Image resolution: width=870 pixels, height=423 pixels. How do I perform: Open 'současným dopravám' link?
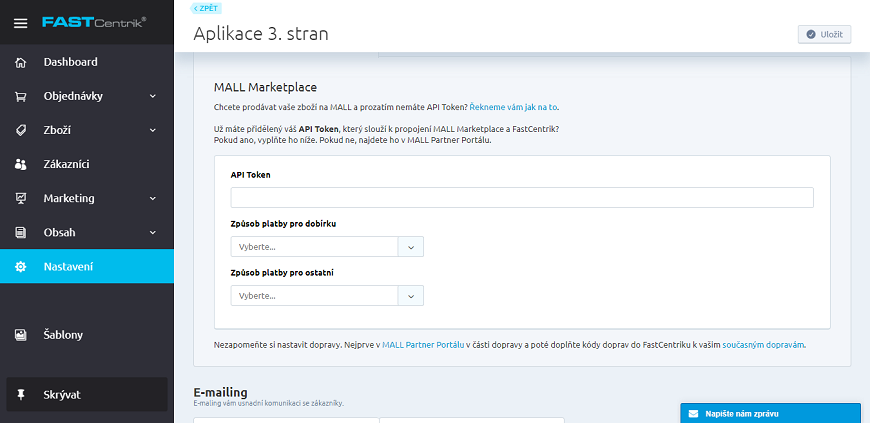763,345
